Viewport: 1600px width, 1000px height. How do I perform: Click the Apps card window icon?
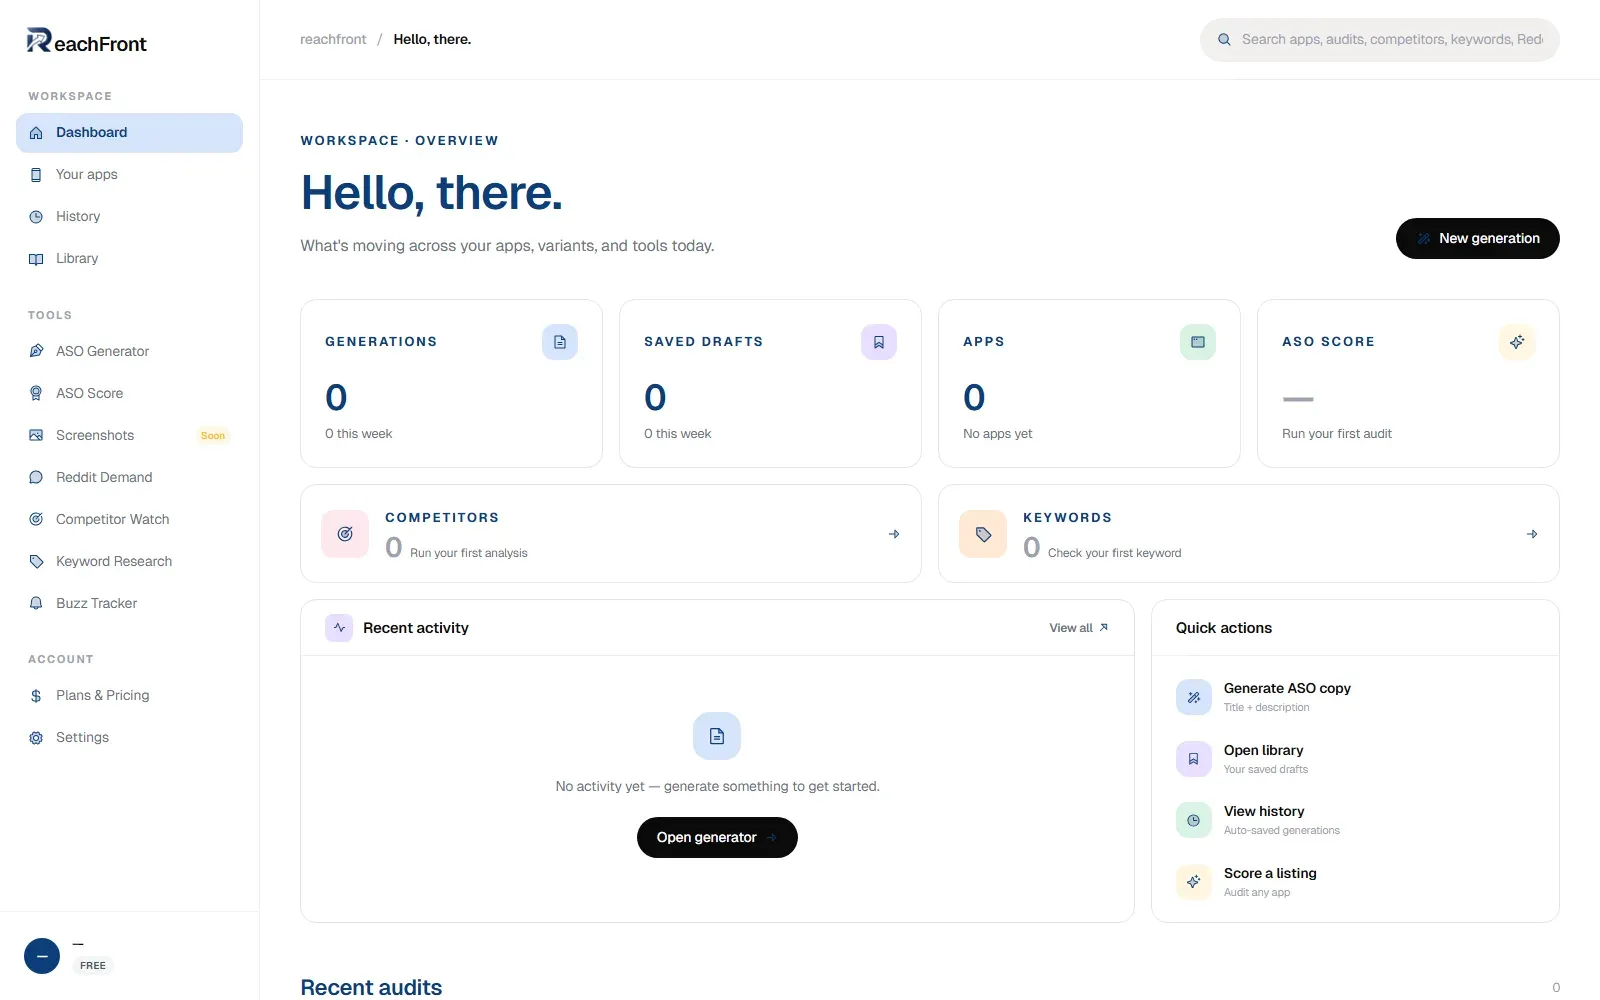1198,342
